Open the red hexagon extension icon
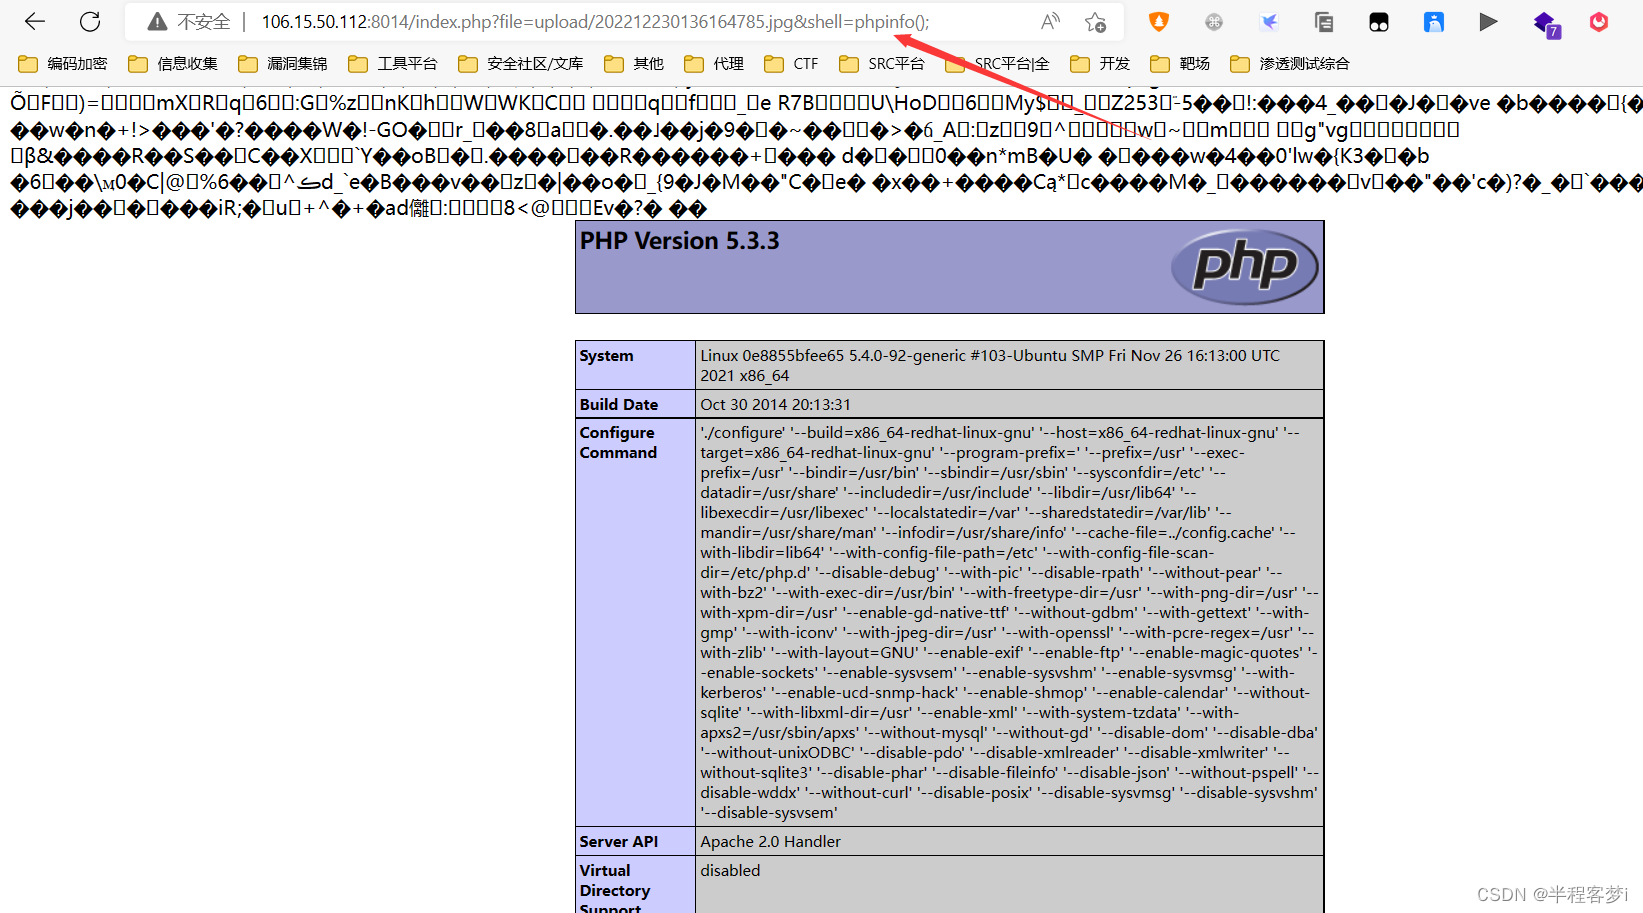 (1599, 22)
